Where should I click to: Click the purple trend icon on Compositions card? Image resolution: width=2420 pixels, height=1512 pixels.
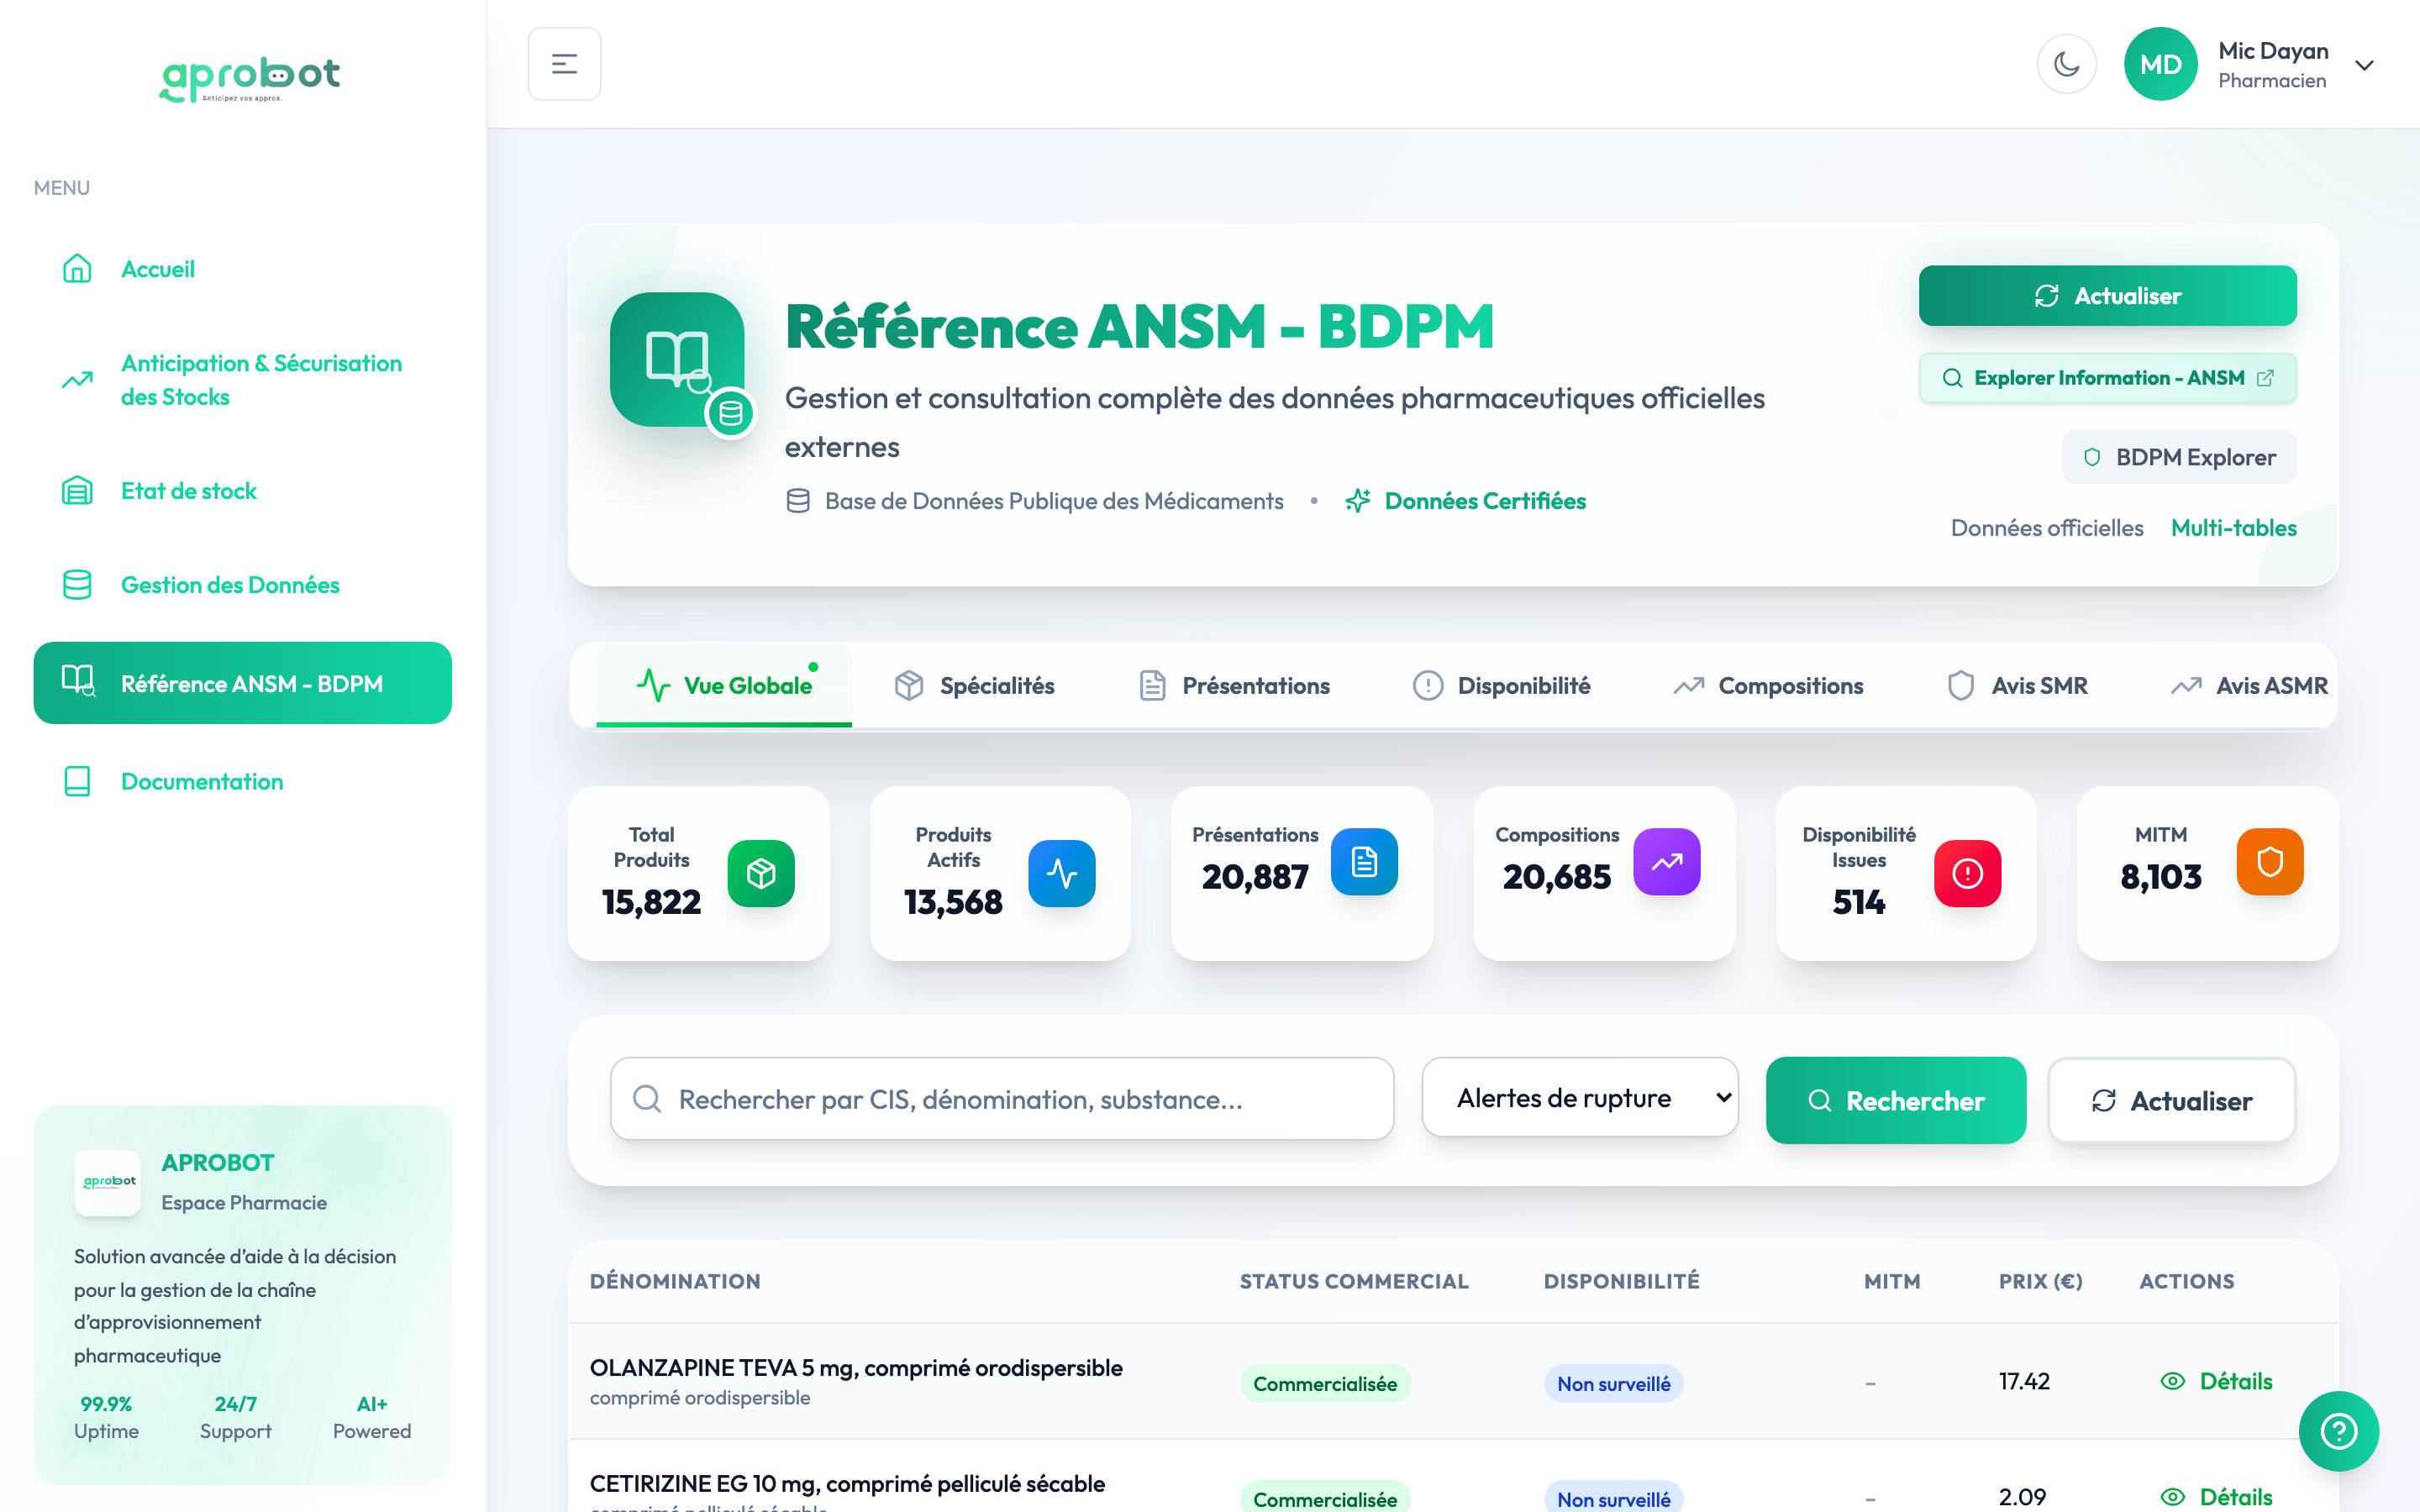click(x=1667, y=861)
